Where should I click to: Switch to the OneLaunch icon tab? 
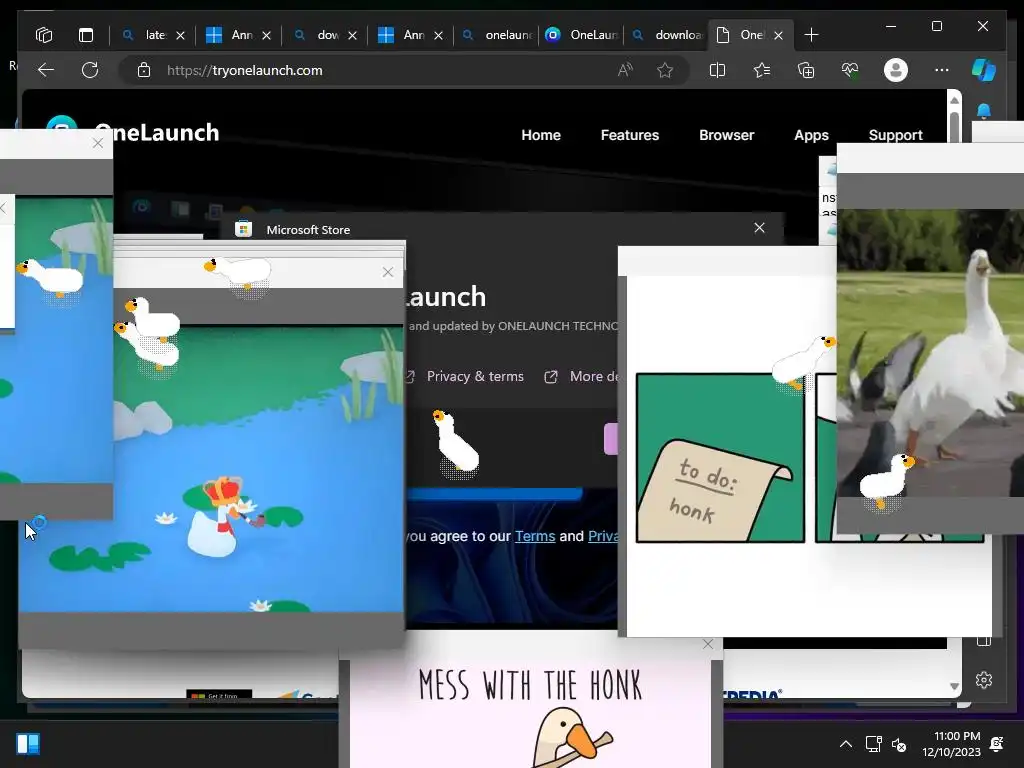(581, 35)
